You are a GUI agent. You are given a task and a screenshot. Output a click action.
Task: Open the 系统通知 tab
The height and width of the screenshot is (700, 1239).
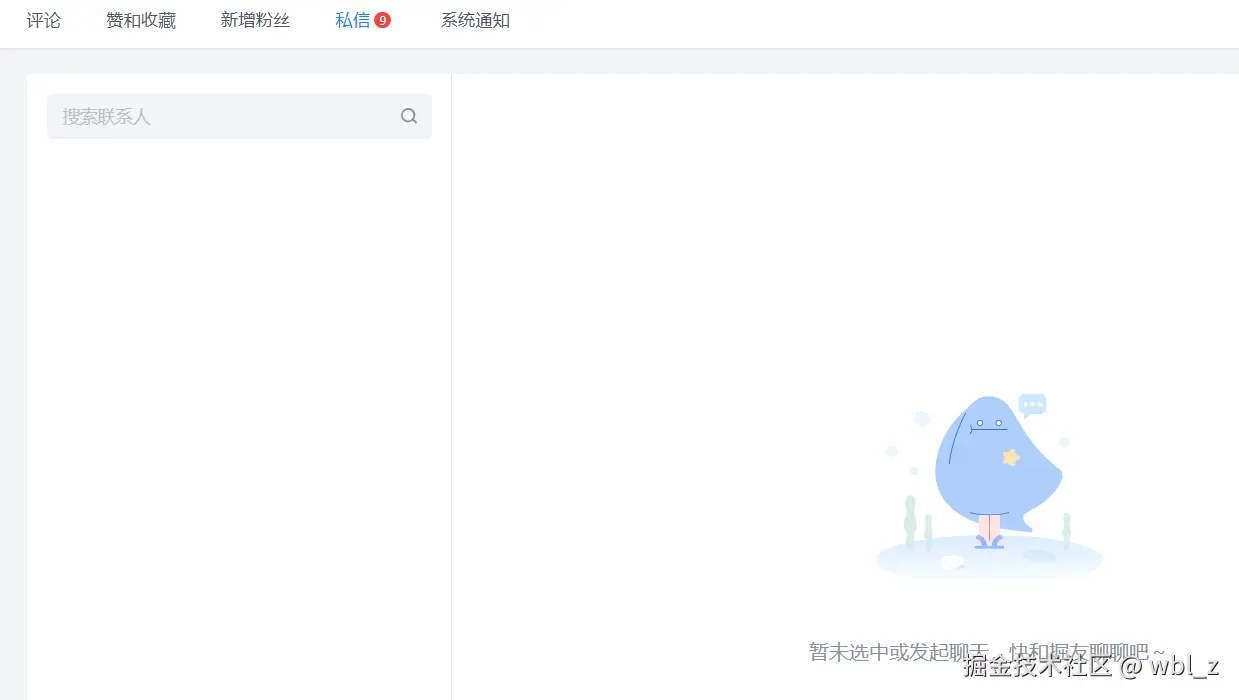coord(475,20)
